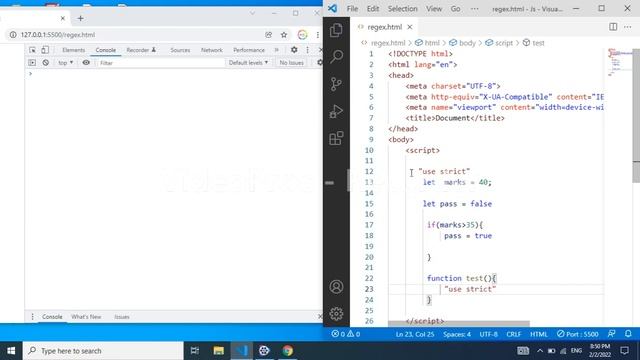Open the Chrome menu
640x360 pixels.
click(318, 35)
